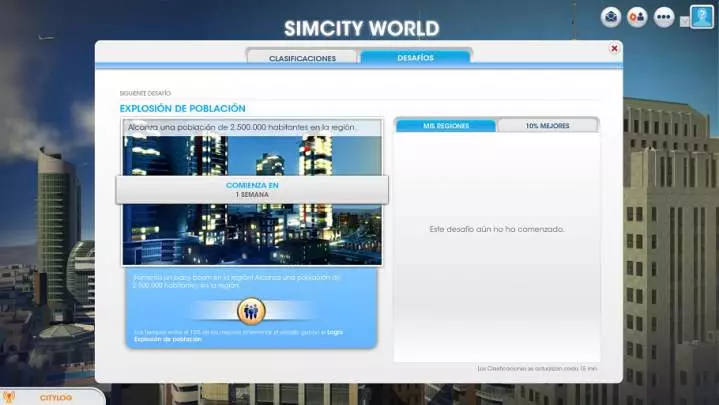Screen dimensions: 719x405
Task: Click the EXPLOSIÓN DE POBLACIÓN heading
Action: 183,109
